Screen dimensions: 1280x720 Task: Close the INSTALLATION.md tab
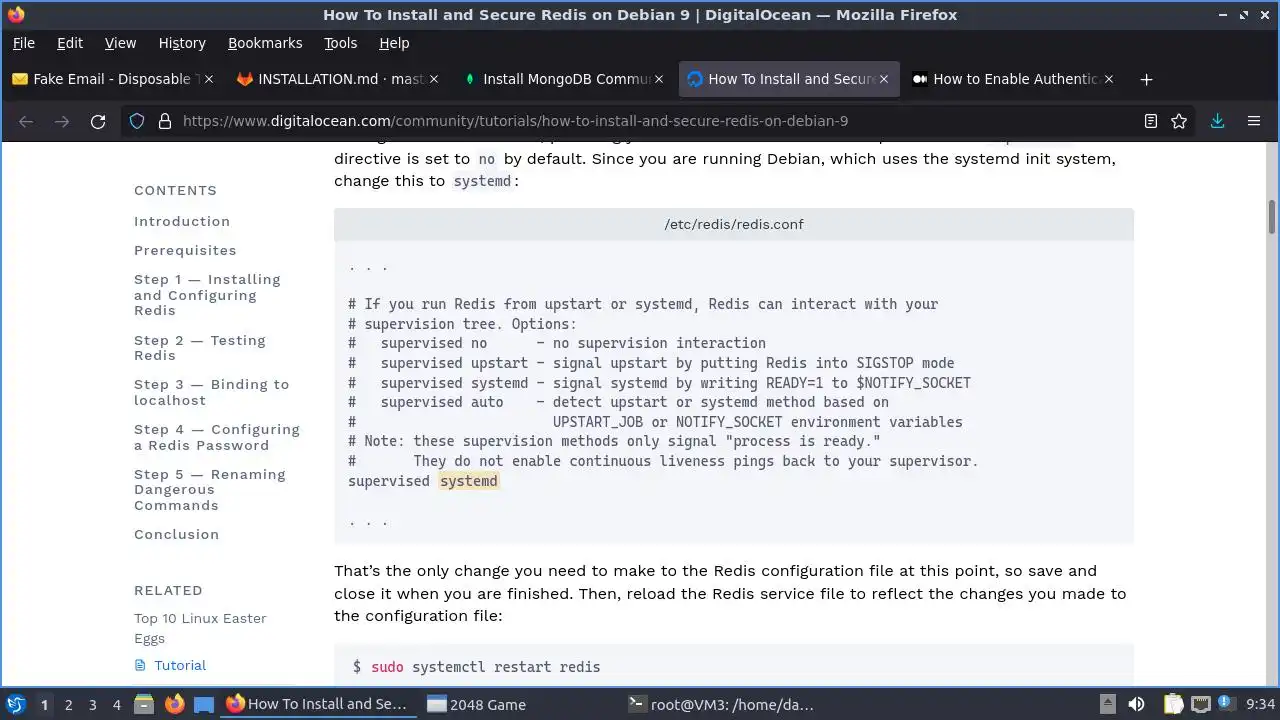tap(433, 79)
